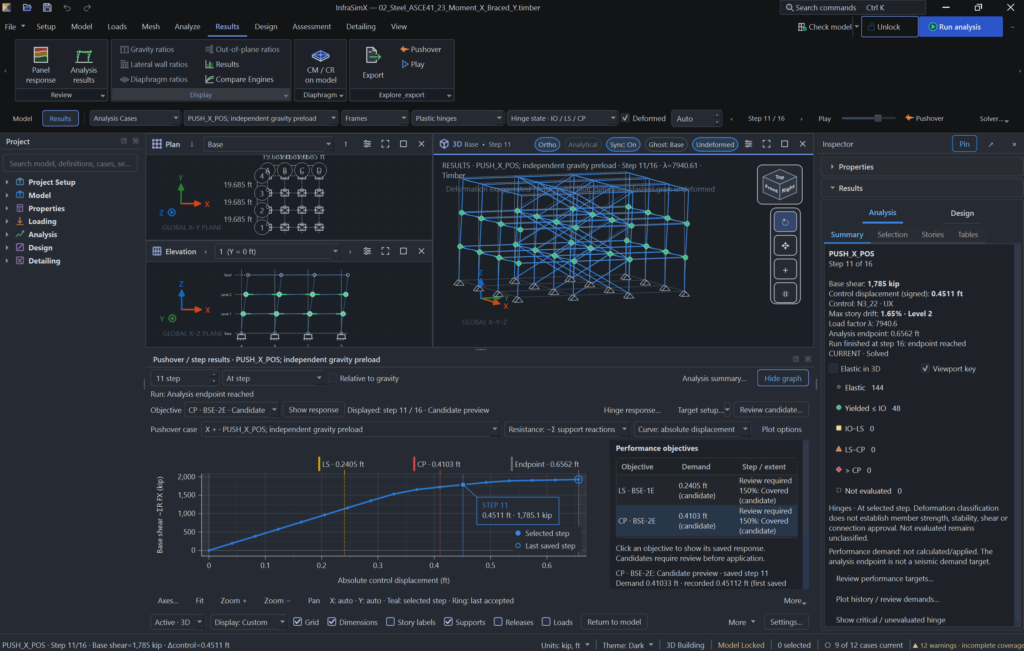Toggle the Deformed checkbox

625,118
